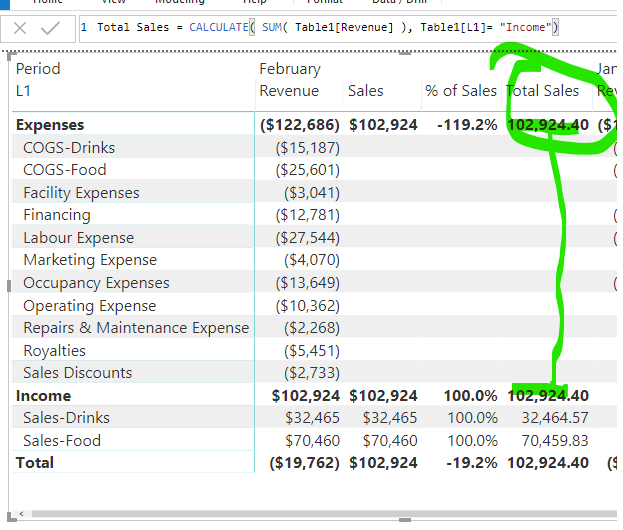Click the "Income" string in the formula
Screen dimensions: 623x530
tap(526, 27)
